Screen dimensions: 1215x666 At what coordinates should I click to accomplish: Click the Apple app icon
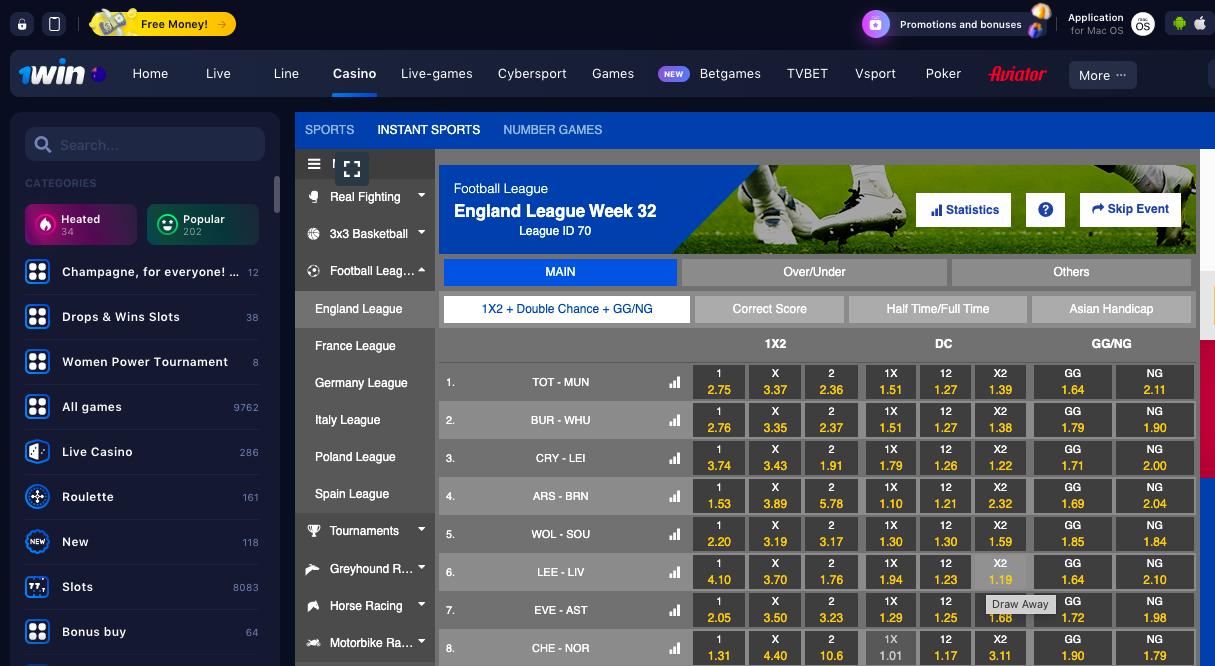(x=1199, y=24)
